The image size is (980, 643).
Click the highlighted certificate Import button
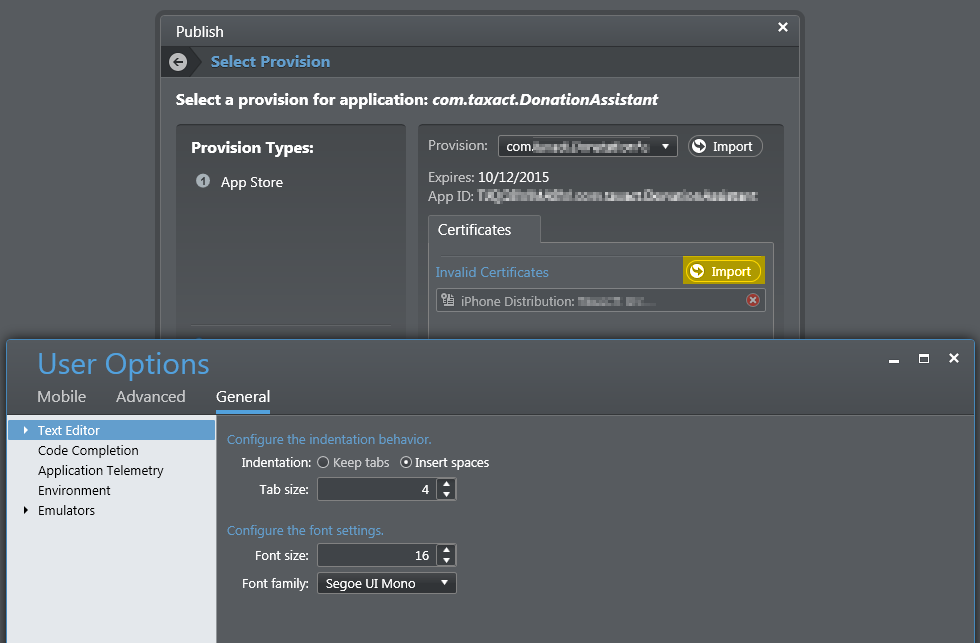pos(724,271)
